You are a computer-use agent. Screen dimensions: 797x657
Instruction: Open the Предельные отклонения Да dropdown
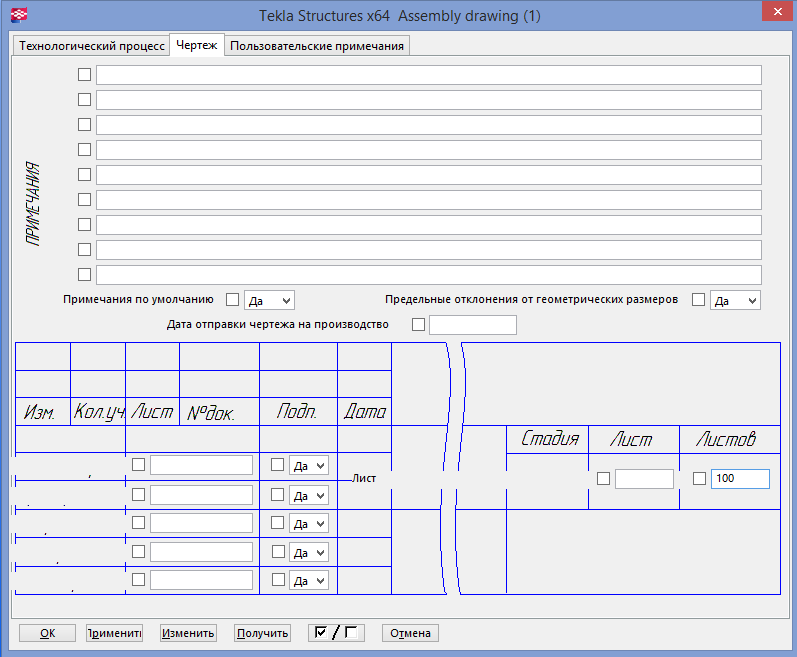coord(735,300)
